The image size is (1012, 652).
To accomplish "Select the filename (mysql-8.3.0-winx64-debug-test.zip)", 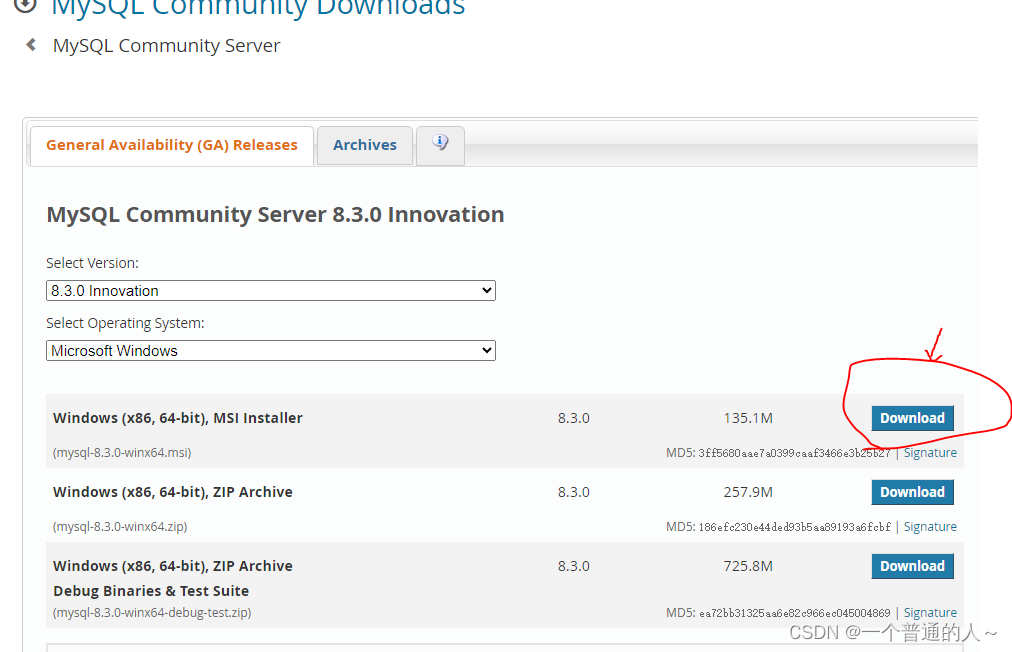I will click(x=152, y=613).
